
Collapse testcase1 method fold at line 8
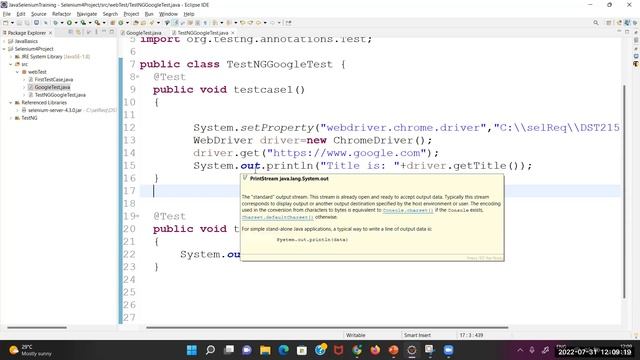pos(138,77)
